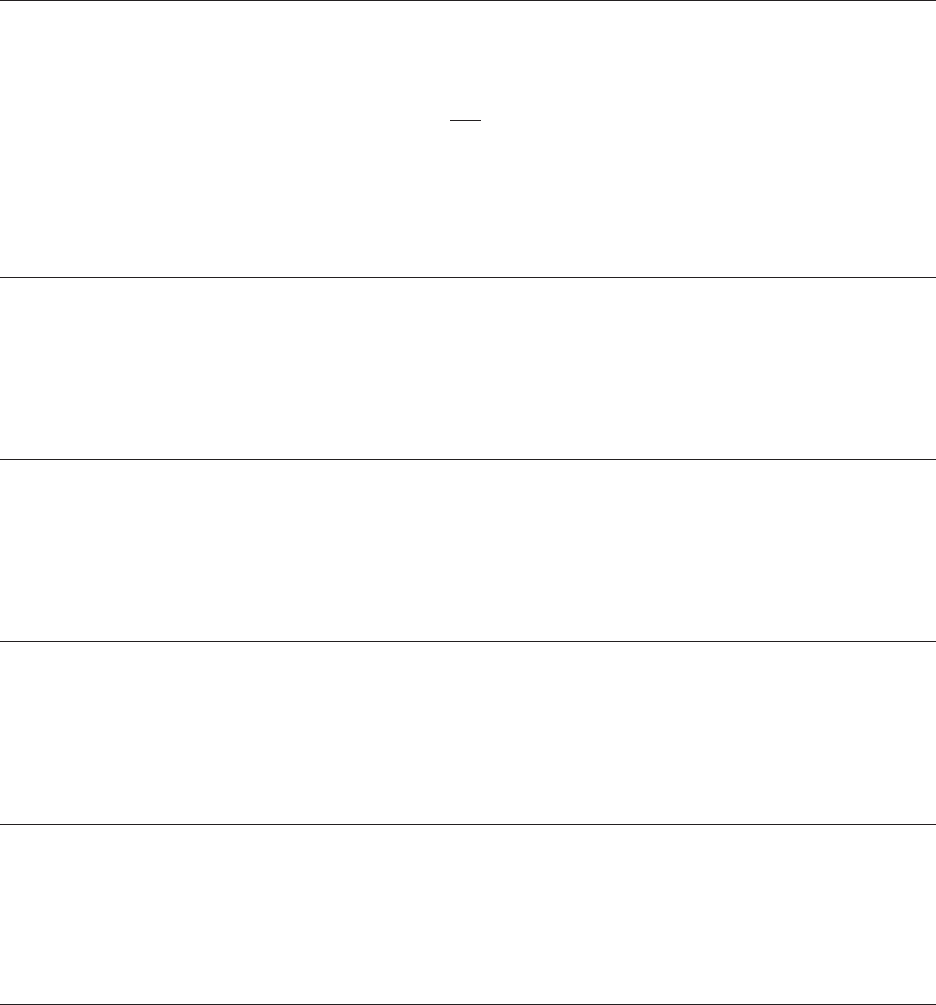Click the divider between fourth and fifth rows
Screen dimensions: 936x1005
(468, 824)
